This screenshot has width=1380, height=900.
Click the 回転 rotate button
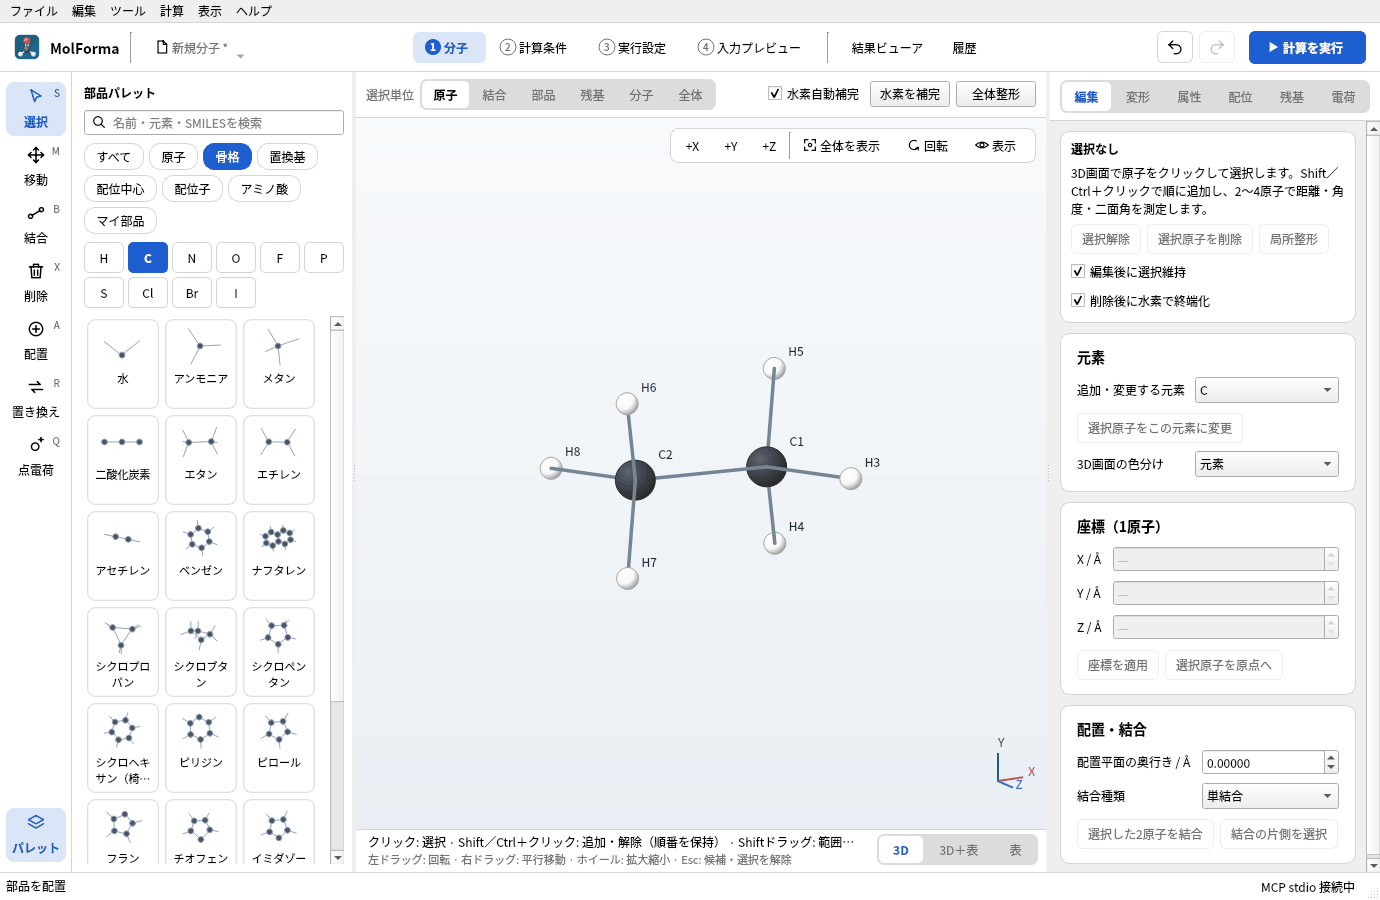(928, 146)
